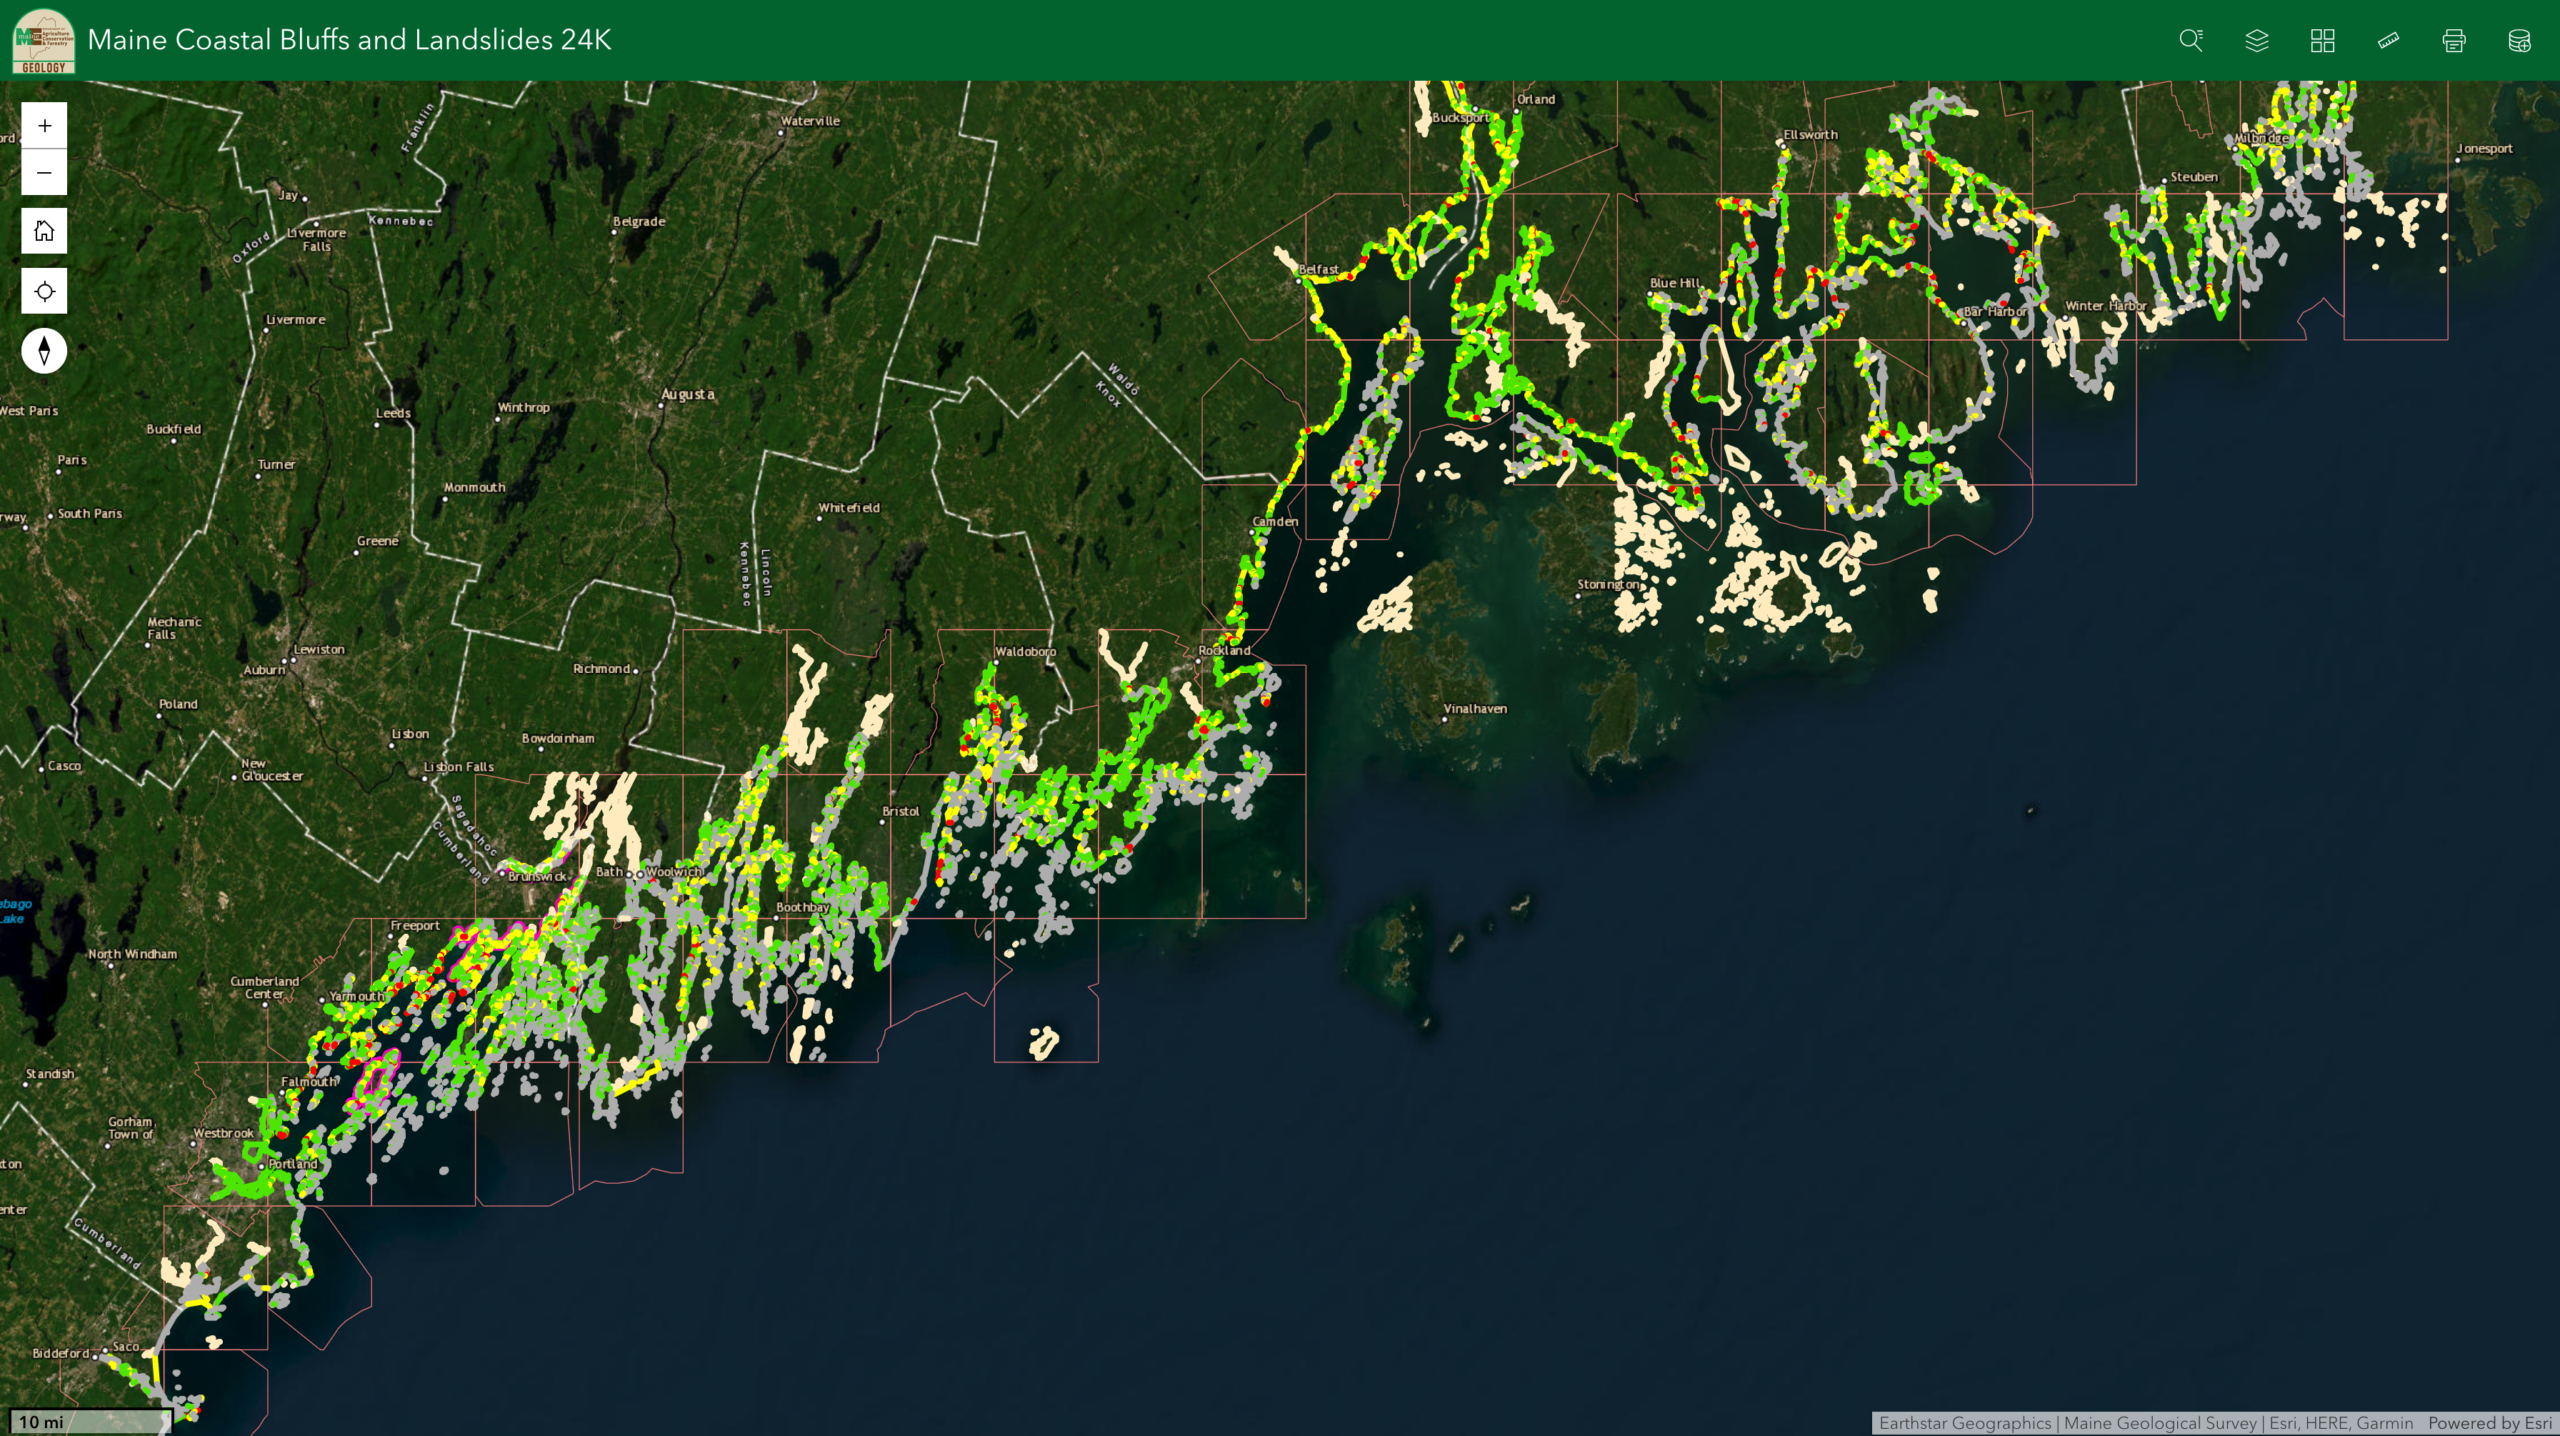Open the layer list panel
Image resolution: width=2560 pixels, height=1436 pixels.
pos(2257,40)
